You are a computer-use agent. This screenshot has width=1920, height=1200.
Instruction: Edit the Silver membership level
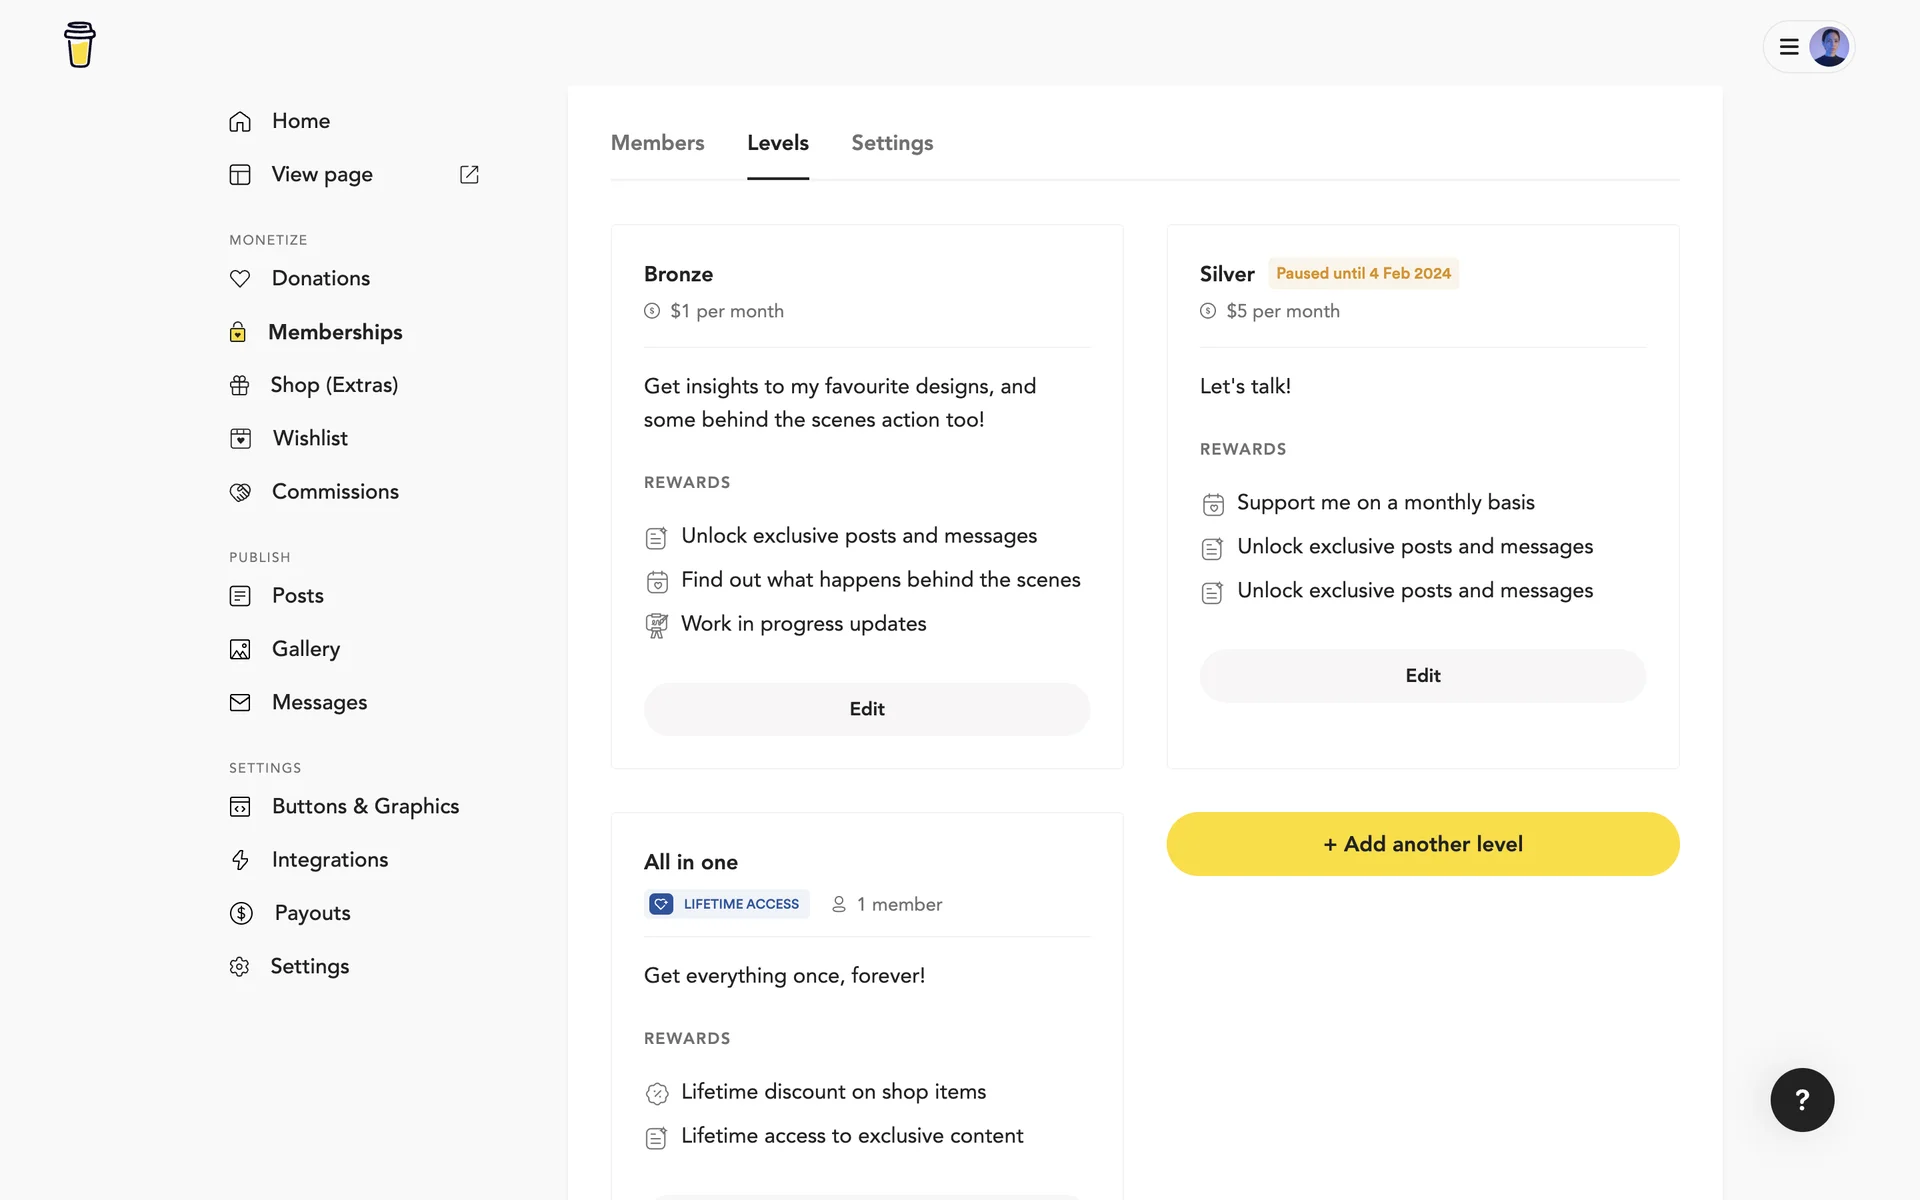1422,676
